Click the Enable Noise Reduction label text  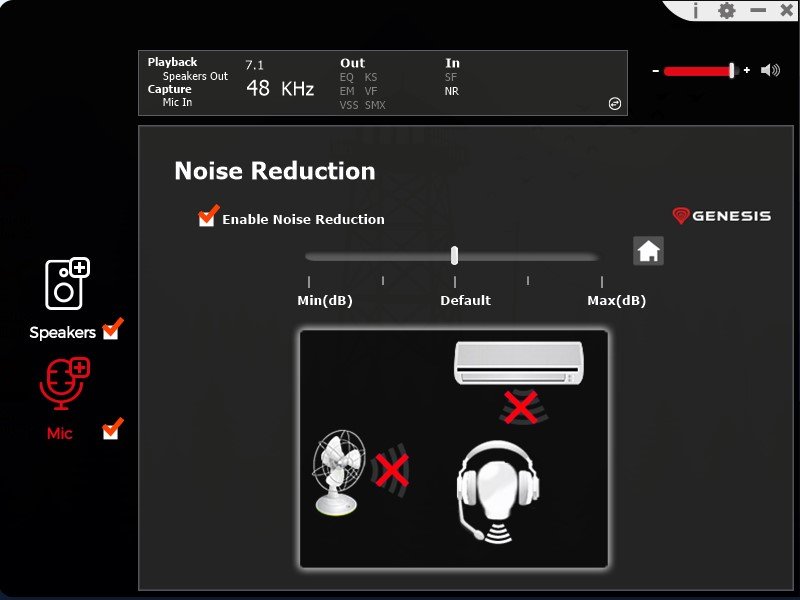(304, 219)
